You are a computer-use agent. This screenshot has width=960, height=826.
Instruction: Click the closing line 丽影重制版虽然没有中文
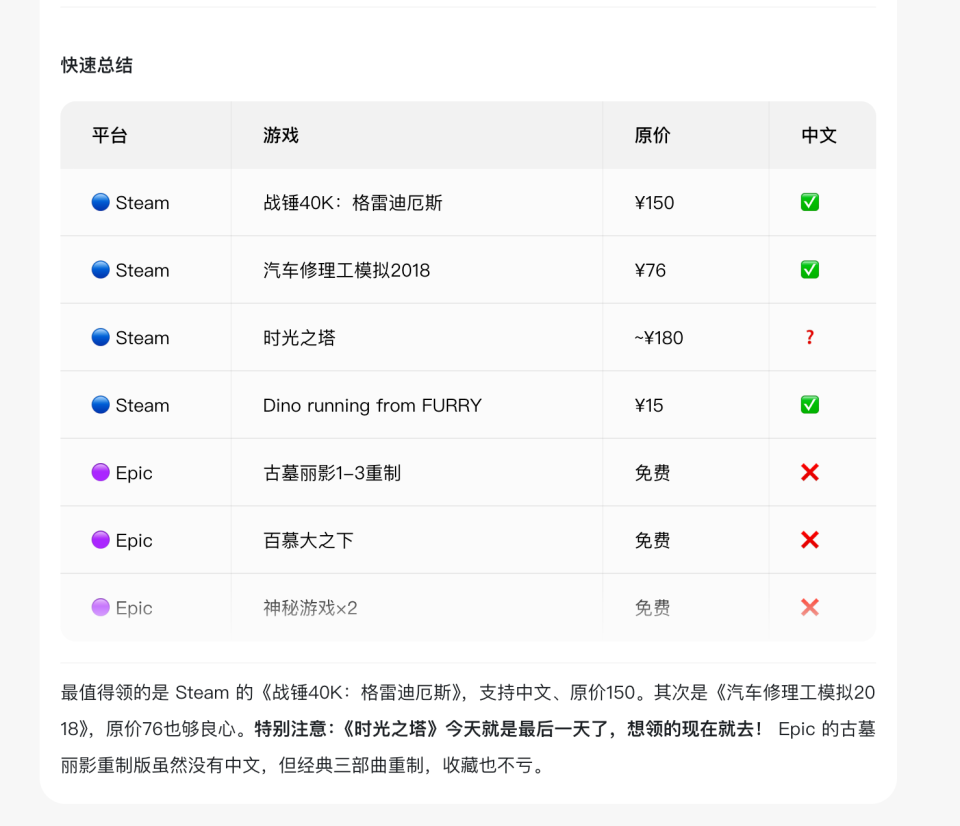coord(301,765)
